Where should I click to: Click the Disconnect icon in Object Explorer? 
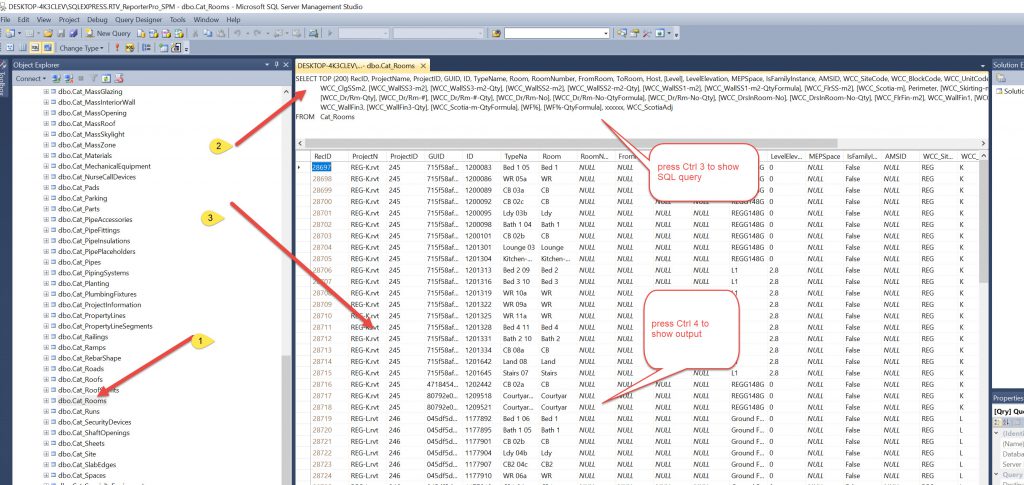click(x=67, y=78)
